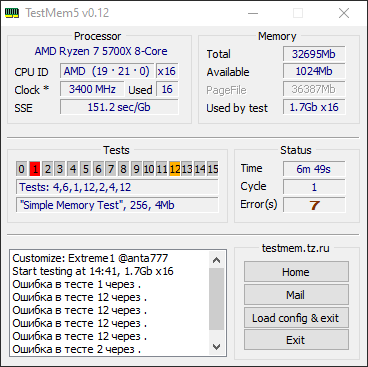Select test indicator box 7
Viewport: 368px width, 367px height.
tap(111, 169)
